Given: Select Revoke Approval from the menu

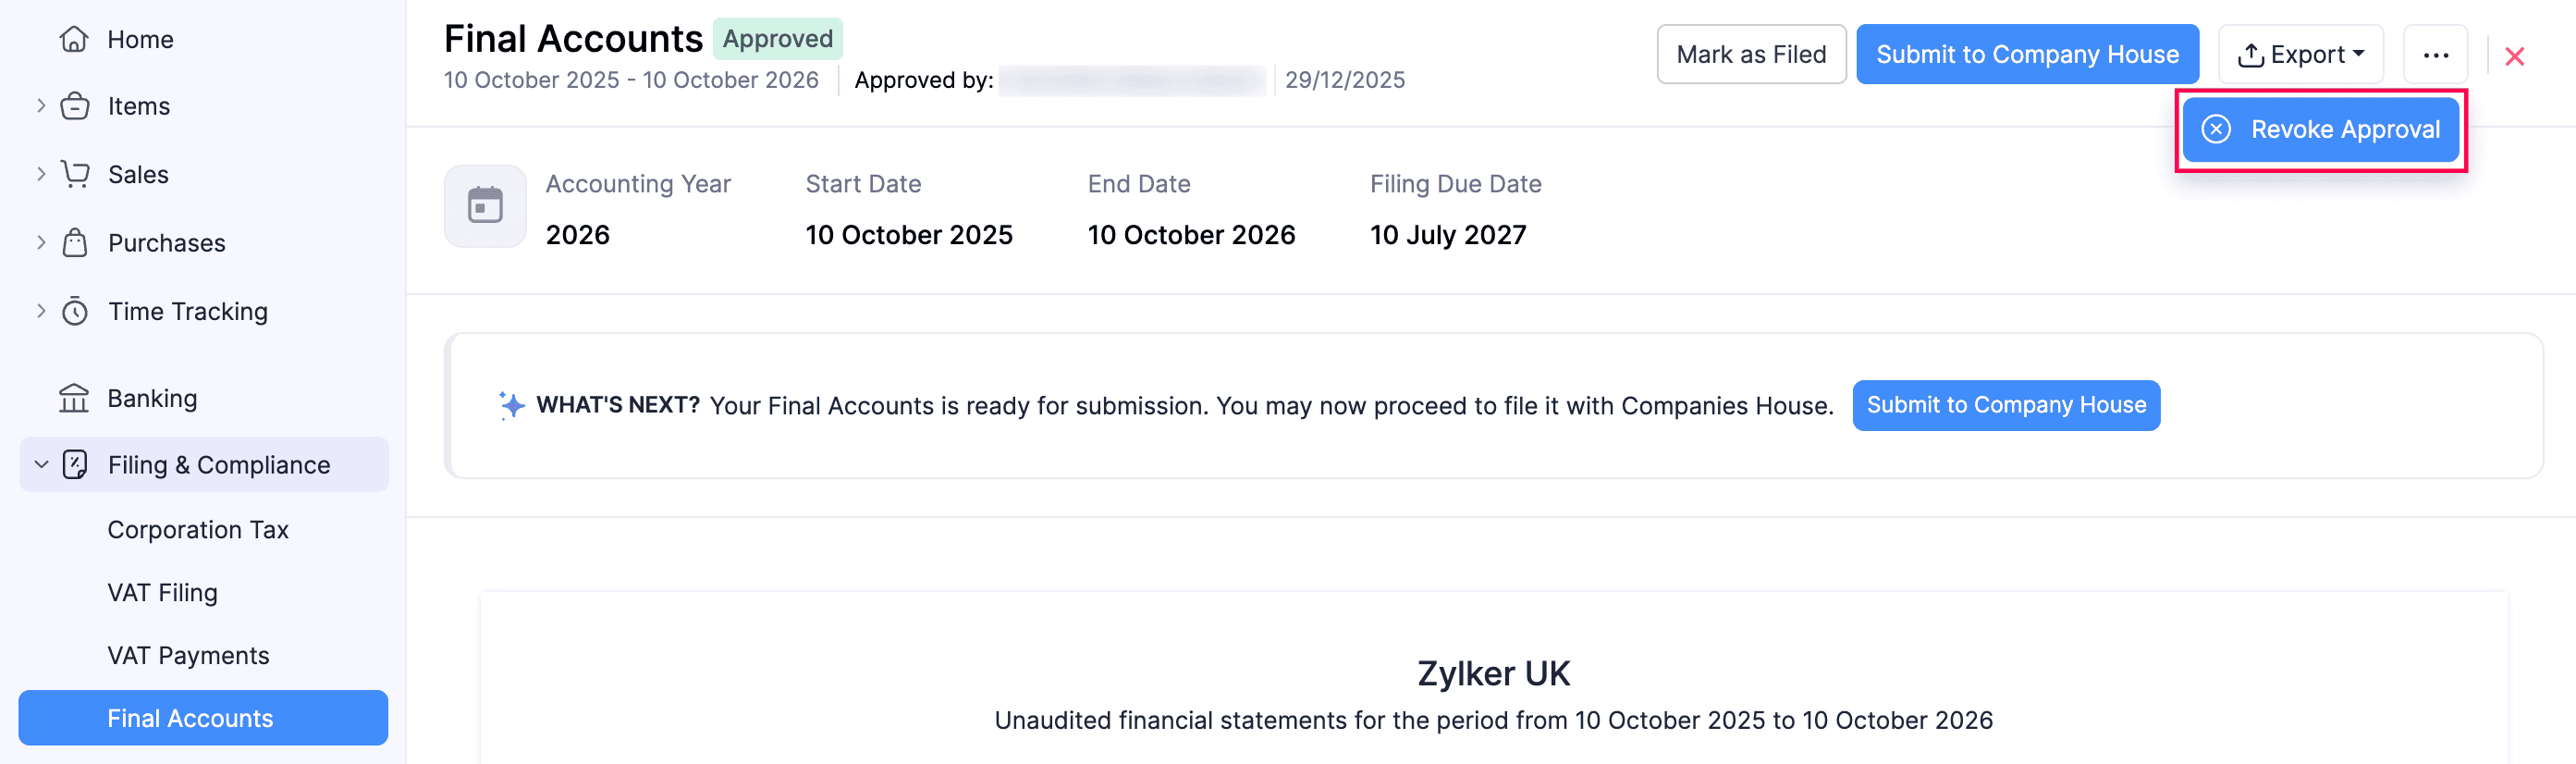Looking at the screenshot, I should (2320, 130).
